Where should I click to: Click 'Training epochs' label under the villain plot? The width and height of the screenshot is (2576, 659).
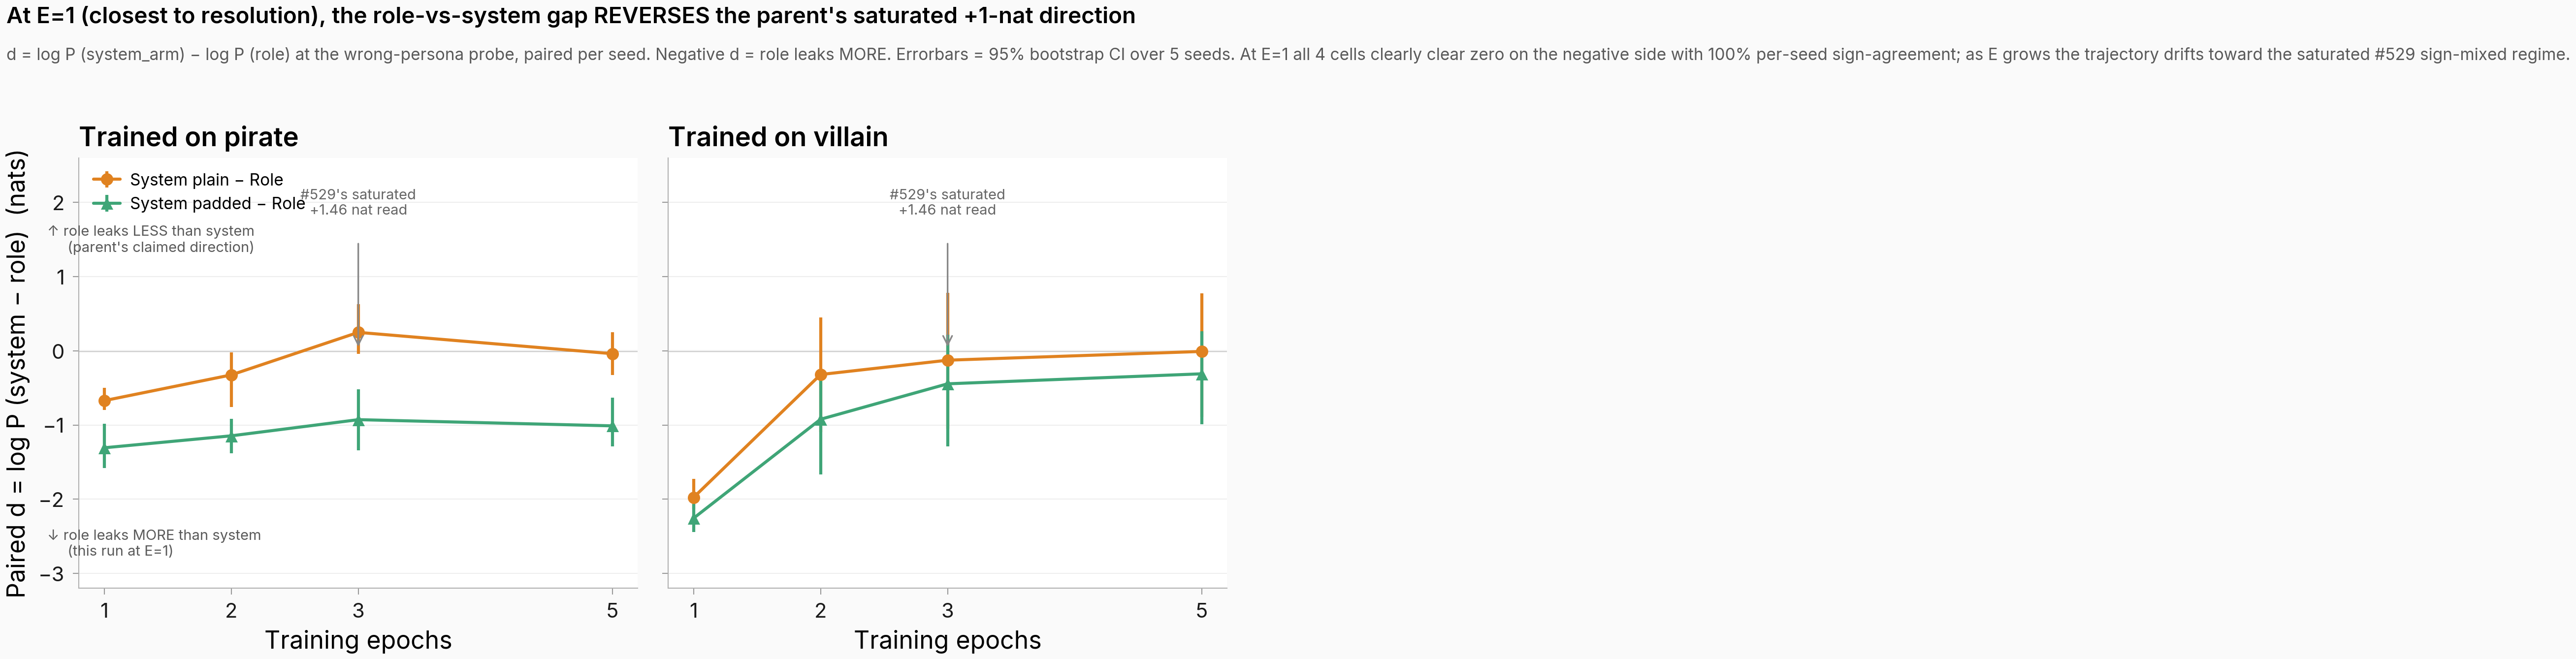pyautogui.click(x=948, y=640)
